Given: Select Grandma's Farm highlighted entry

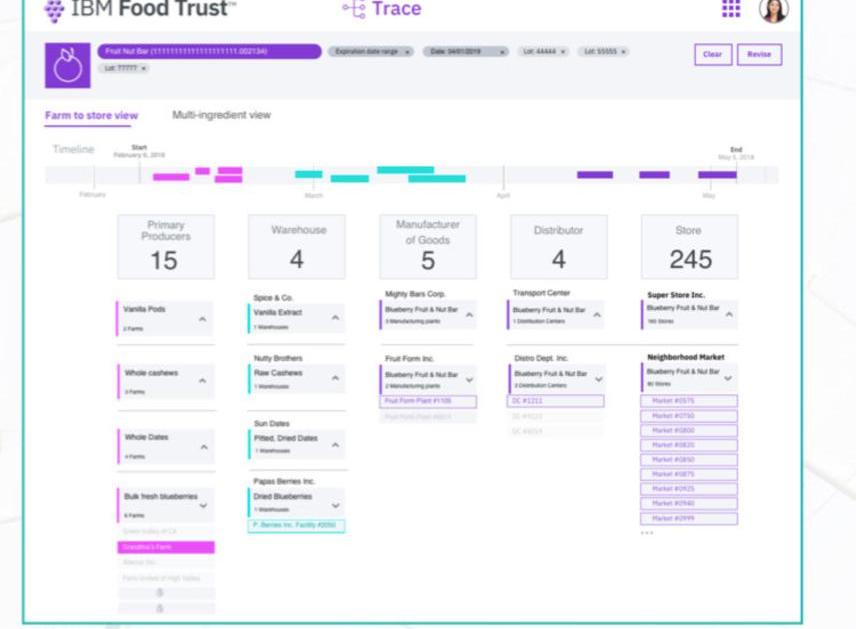Looking at the screenshot, I should [x=166, y=548].
